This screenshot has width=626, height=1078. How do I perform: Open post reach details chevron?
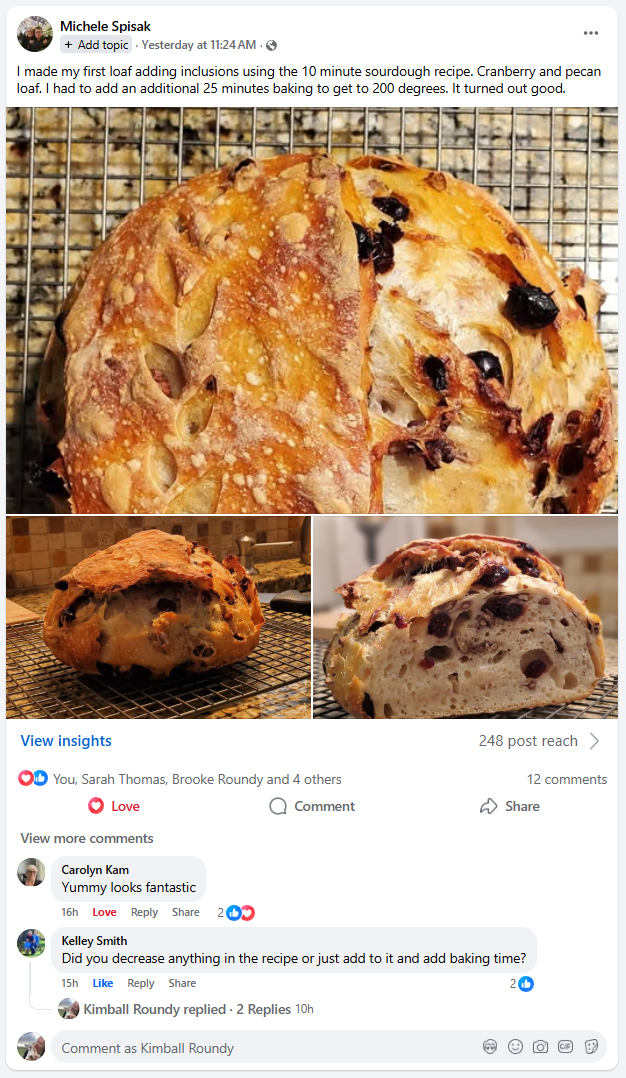point(594,741)
